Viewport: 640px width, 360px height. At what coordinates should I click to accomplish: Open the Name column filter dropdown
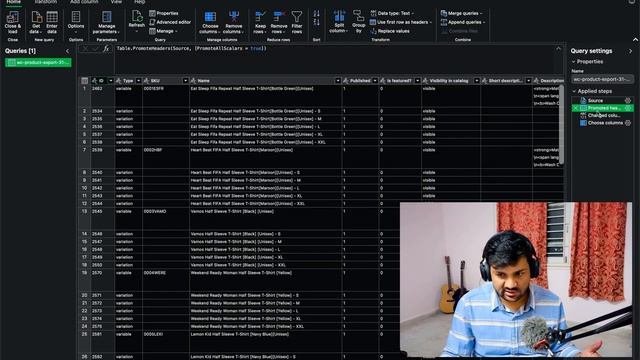point(338,81)
